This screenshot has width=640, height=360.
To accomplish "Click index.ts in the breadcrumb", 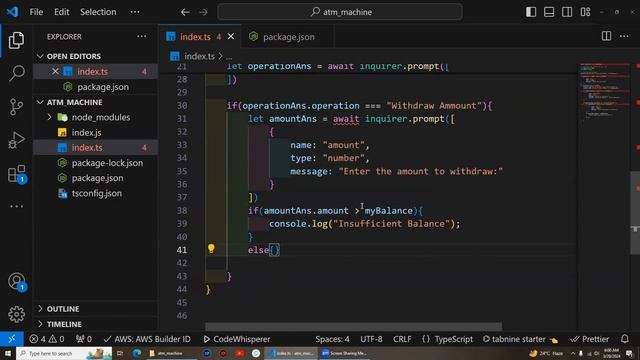I will point(199,56).
